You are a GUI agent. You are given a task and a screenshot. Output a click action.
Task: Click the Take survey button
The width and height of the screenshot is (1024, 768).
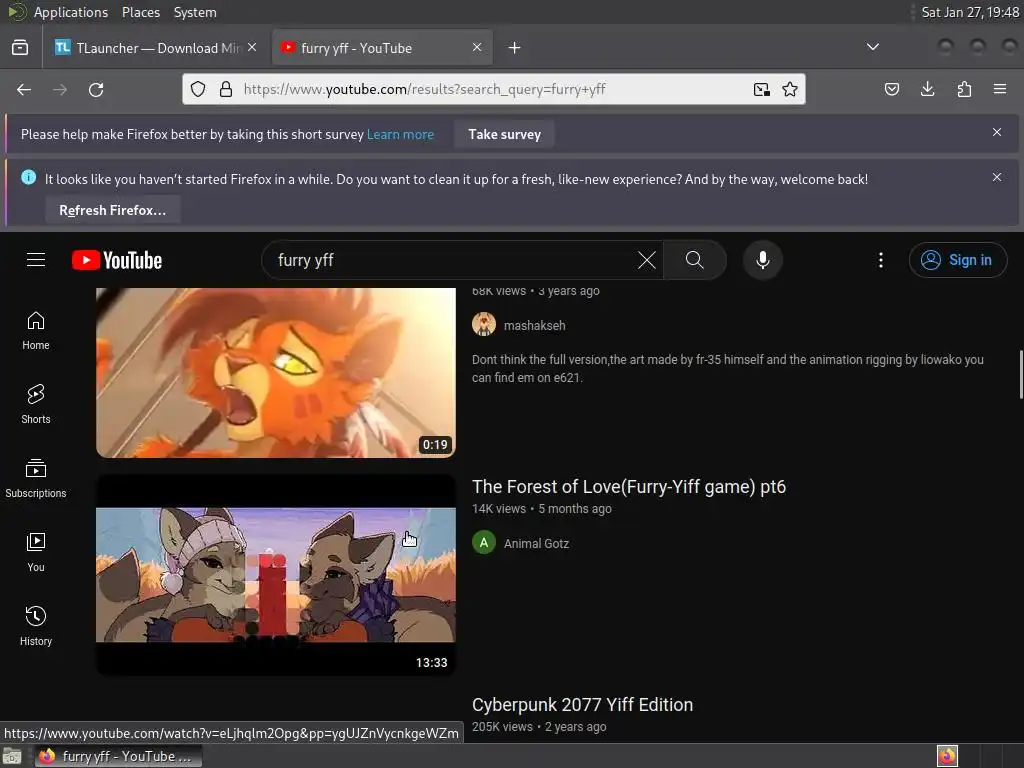(504, 135)
